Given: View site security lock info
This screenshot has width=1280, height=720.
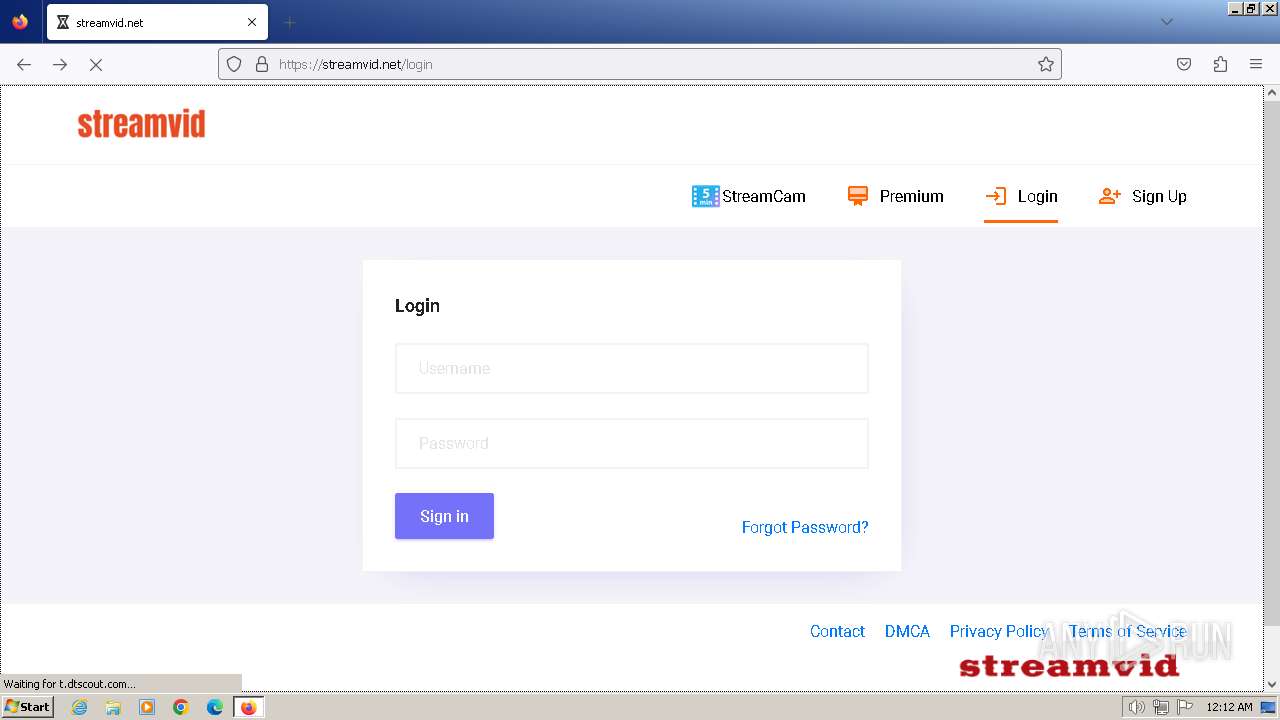Looking at the screenshot, I should [262, 64].
